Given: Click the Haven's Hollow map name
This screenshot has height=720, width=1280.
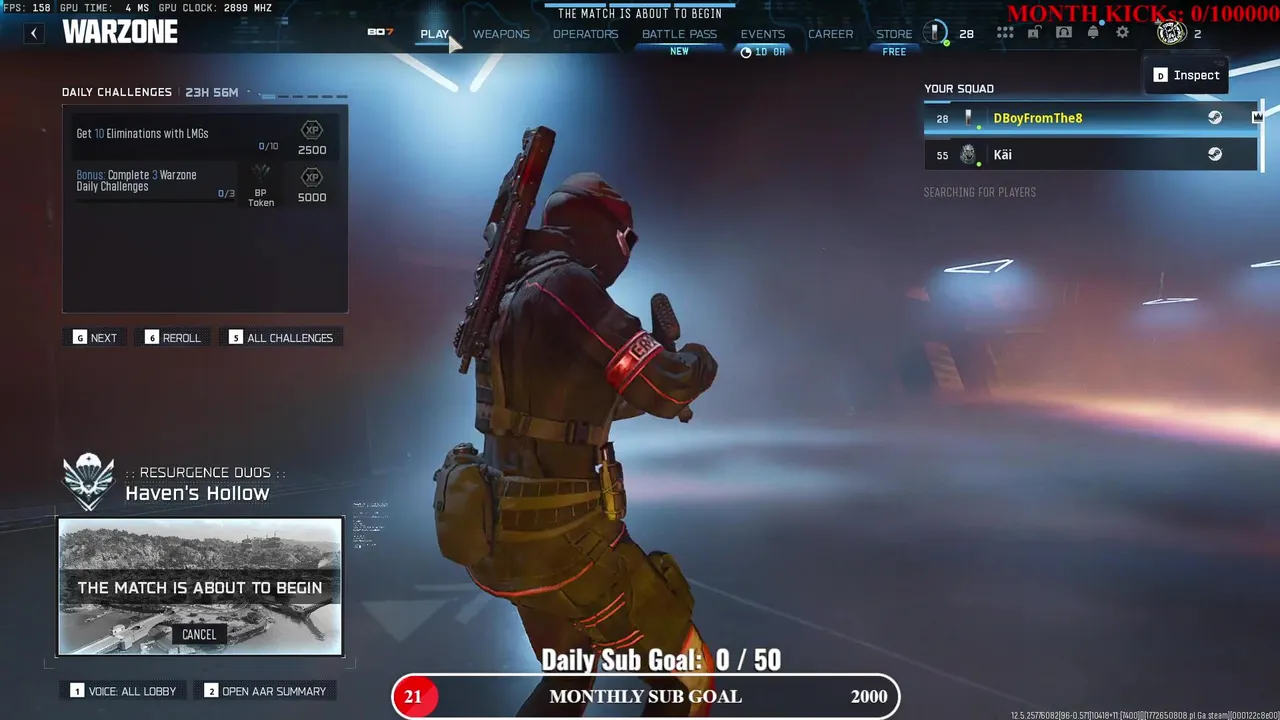Looking at the screenshot, I should 197,493.
